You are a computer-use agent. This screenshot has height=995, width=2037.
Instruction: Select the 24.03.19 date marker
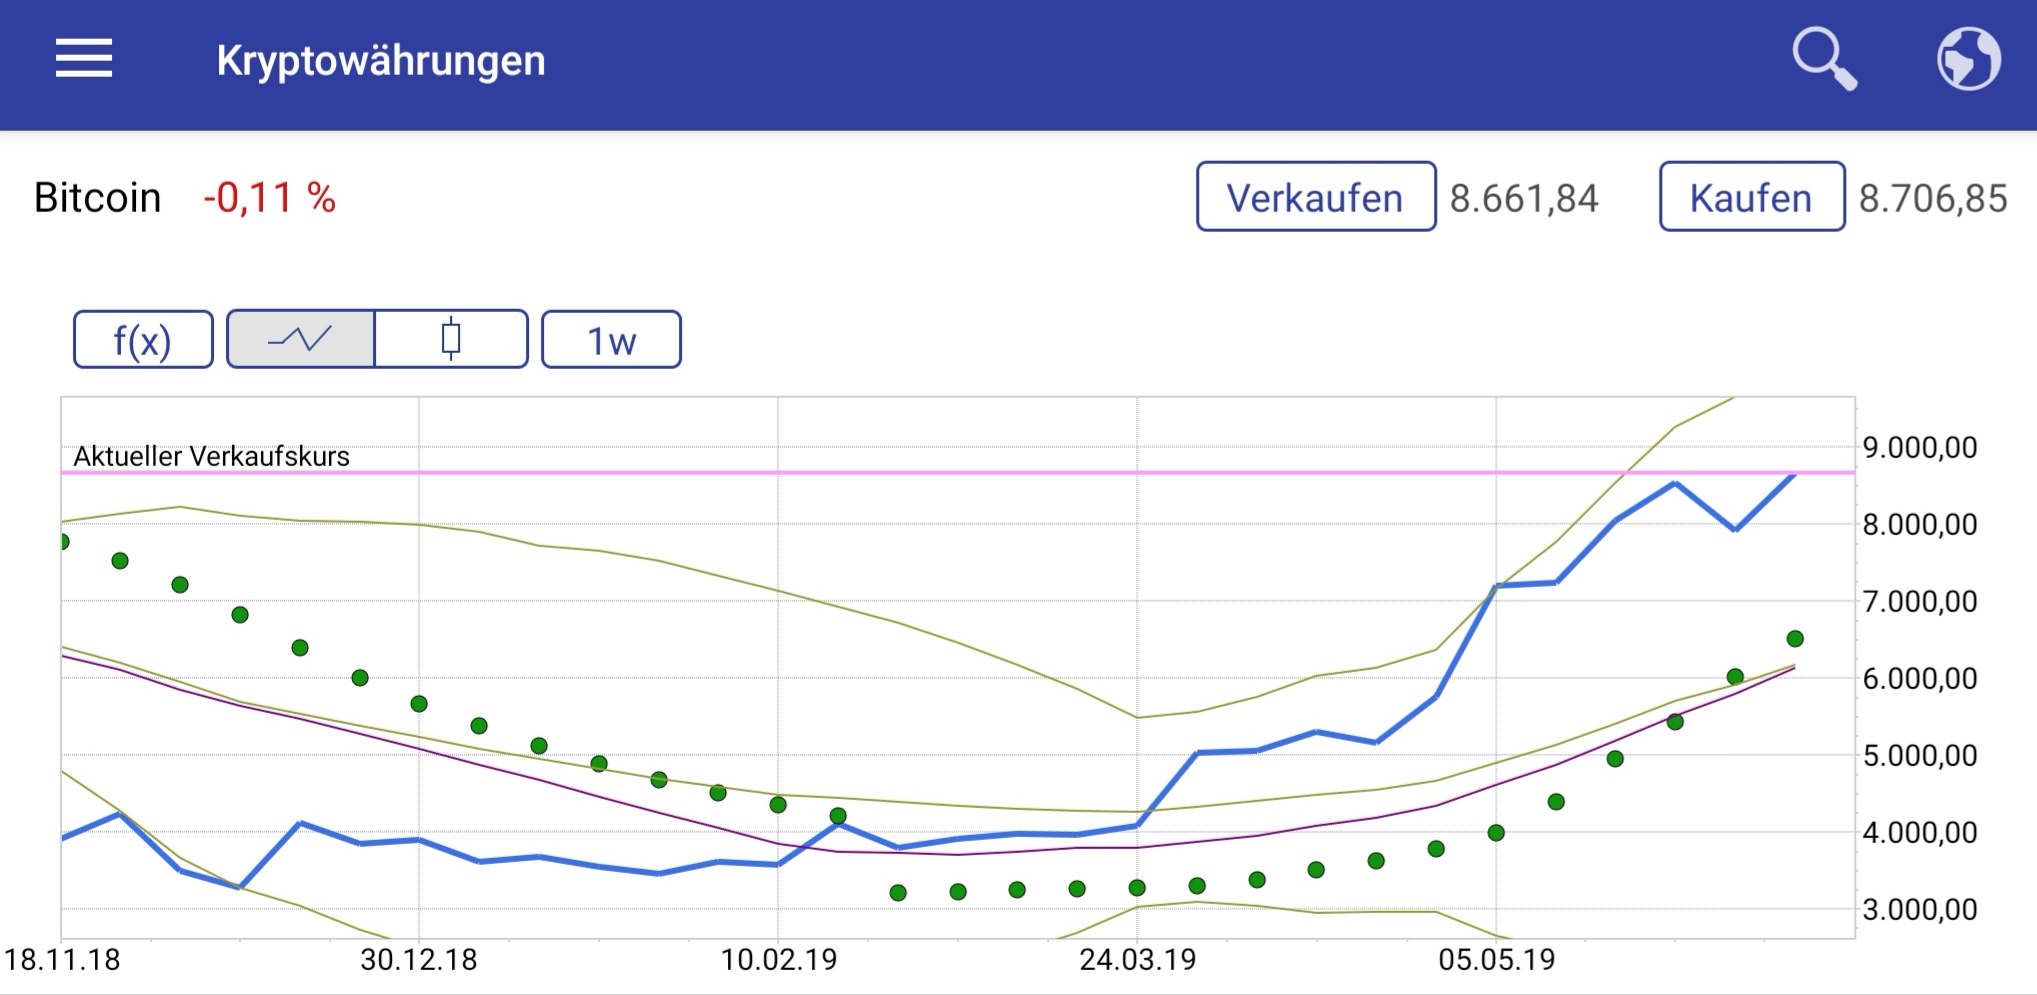(x=1137, y=960)
